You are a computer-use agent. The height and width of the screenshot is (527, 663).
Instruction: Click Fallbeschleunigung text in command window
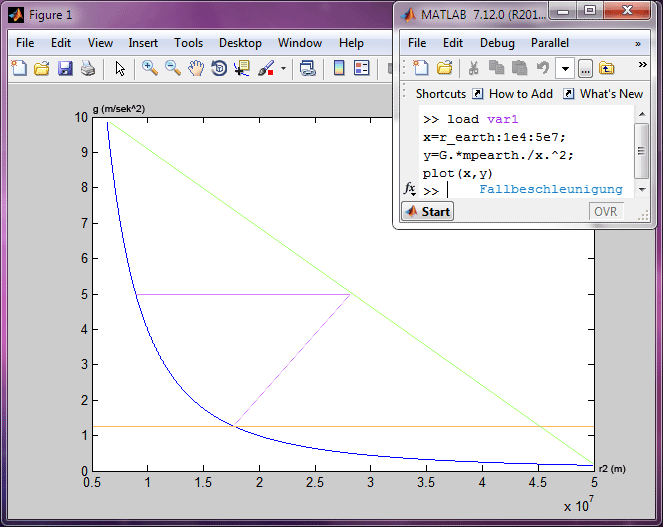pos(551,189)
